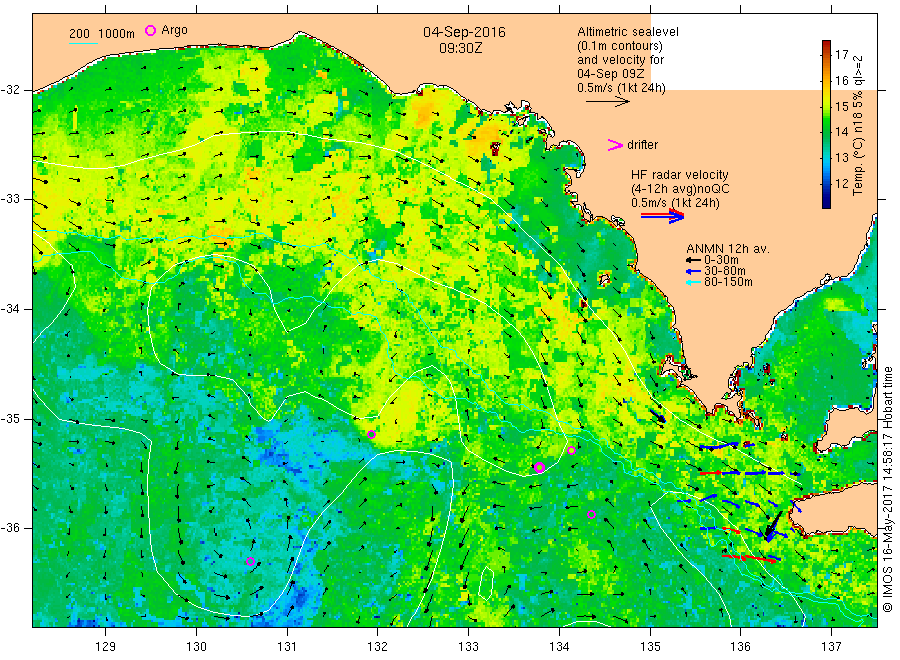Click the 131 longitude axis label

click(287, 646)
